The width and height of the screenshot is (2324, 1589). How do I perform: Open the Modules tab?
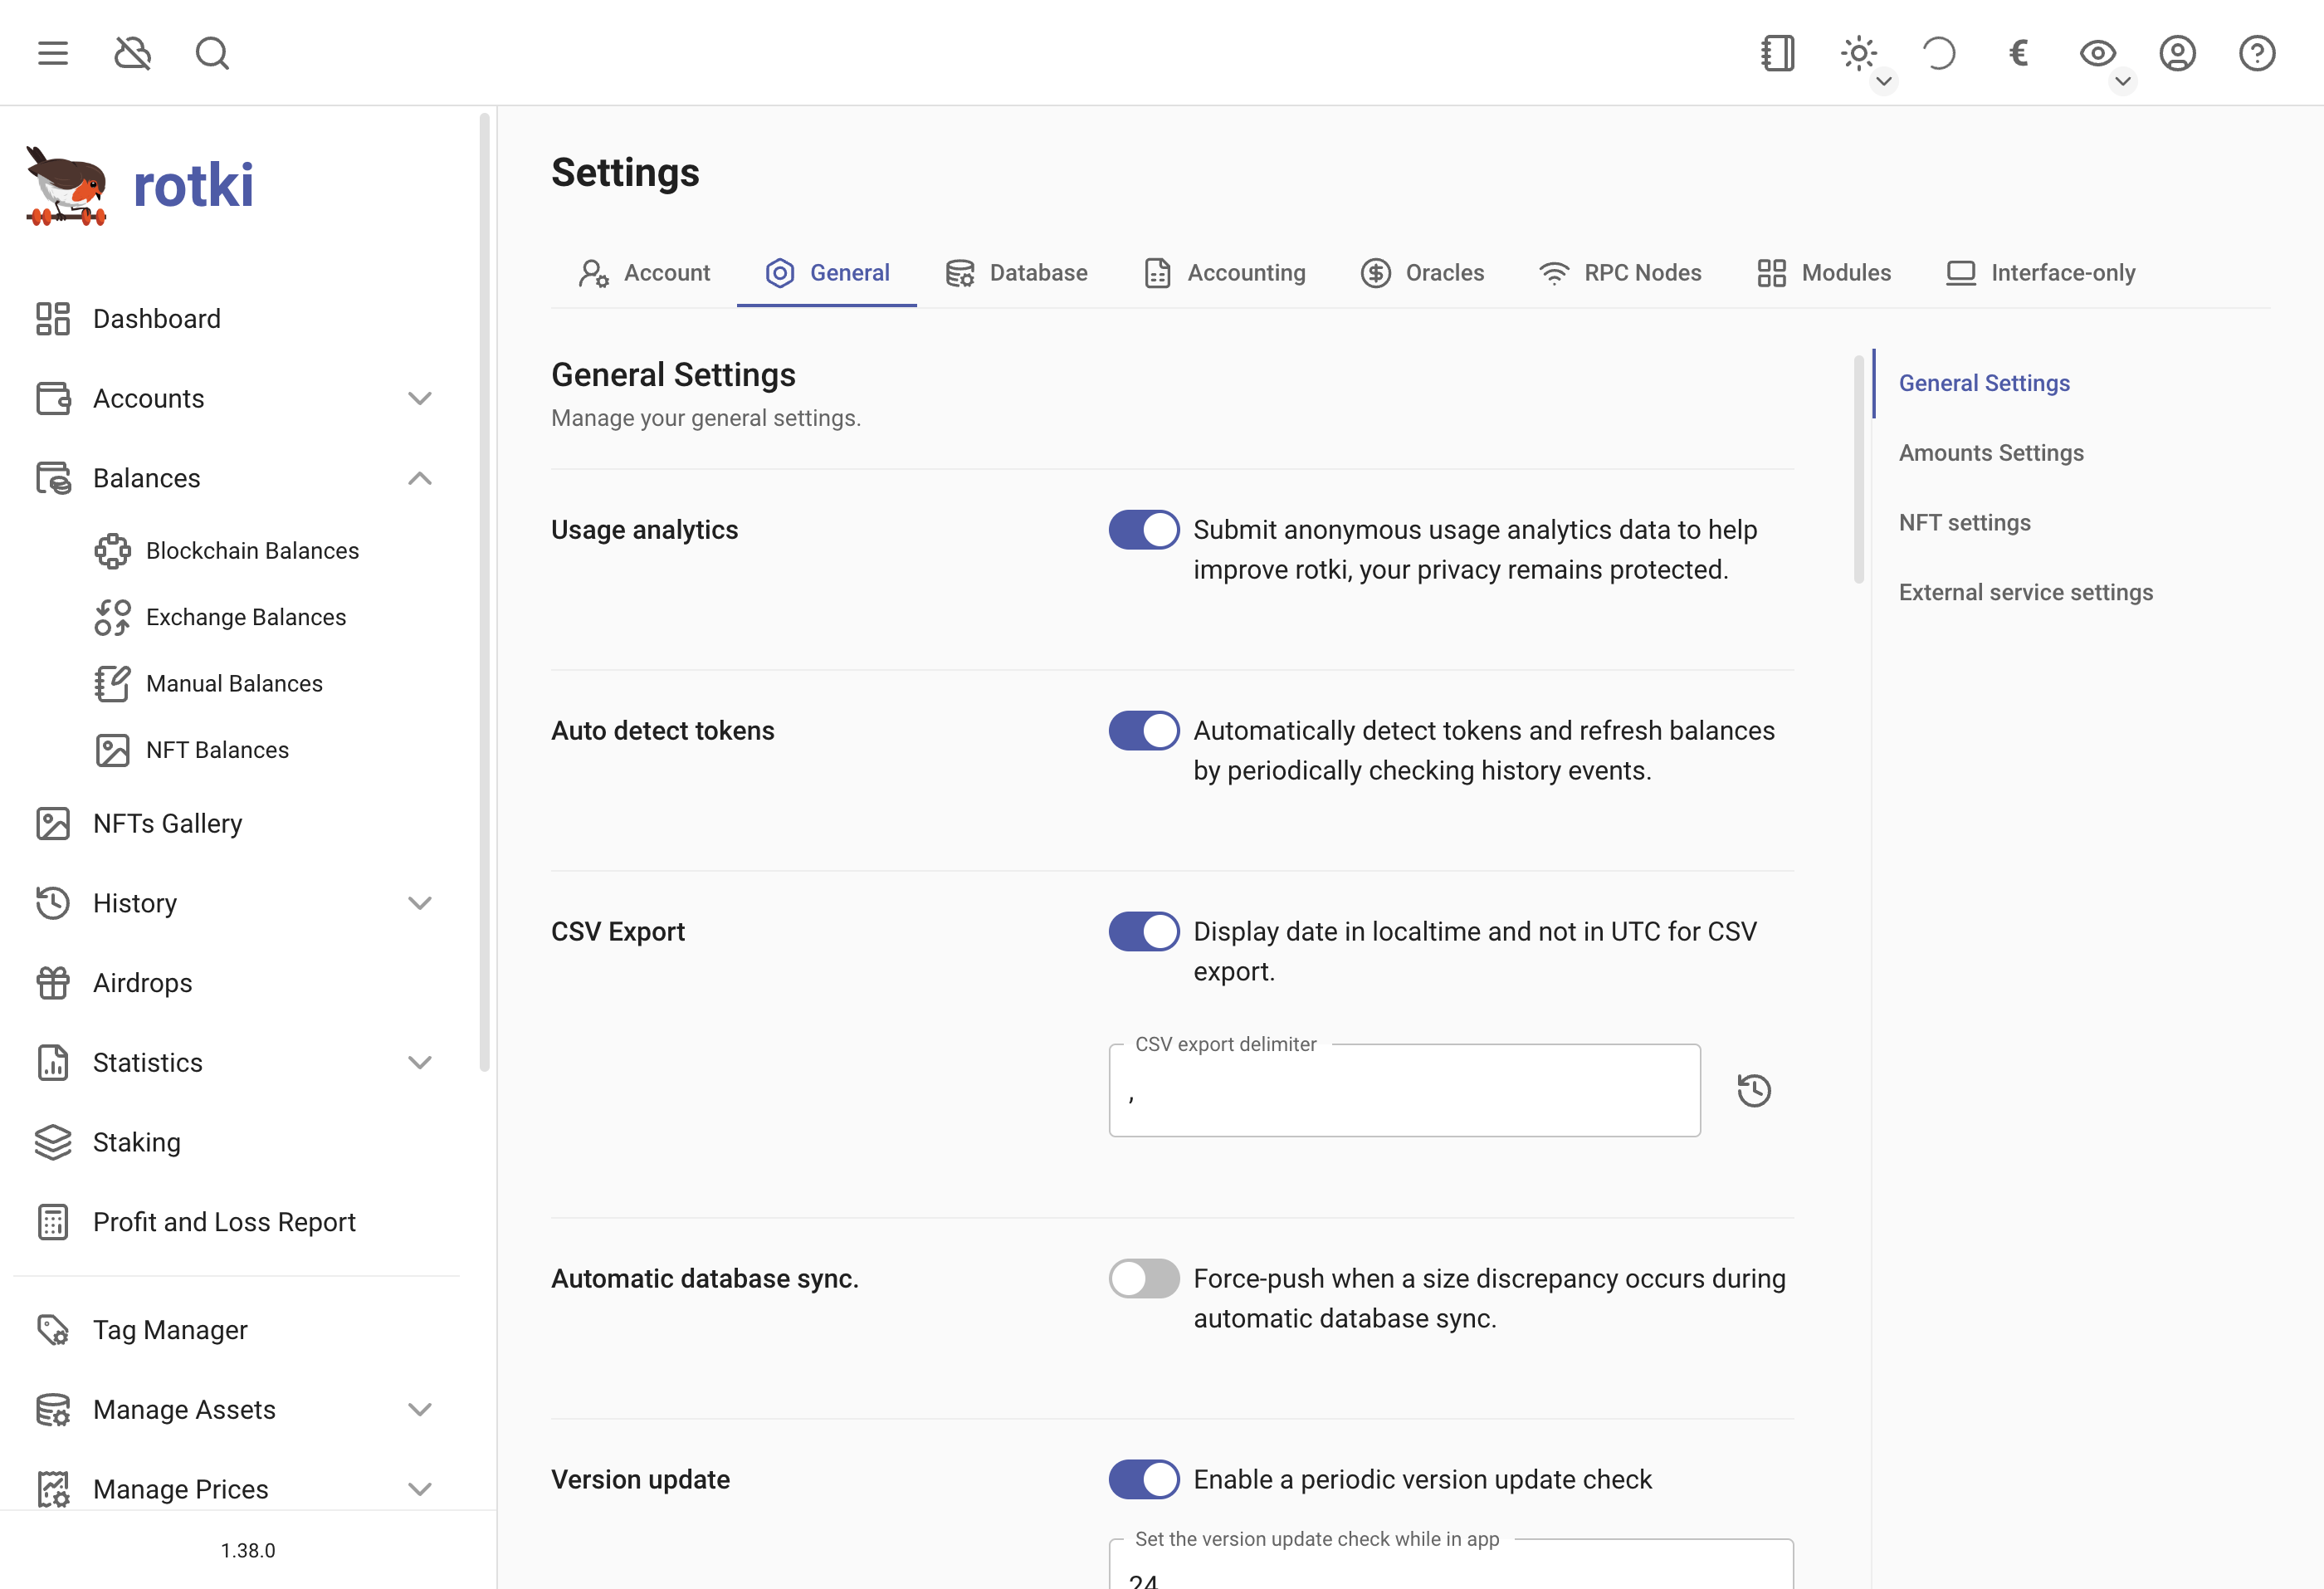tap(1824, 273)
